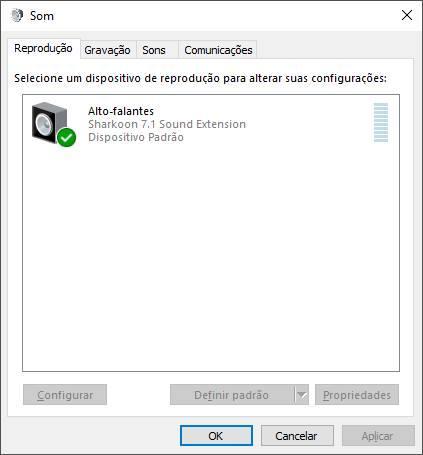Click the Aplicar button
This screenshot has width=423, height=455.
coord(378,435)
